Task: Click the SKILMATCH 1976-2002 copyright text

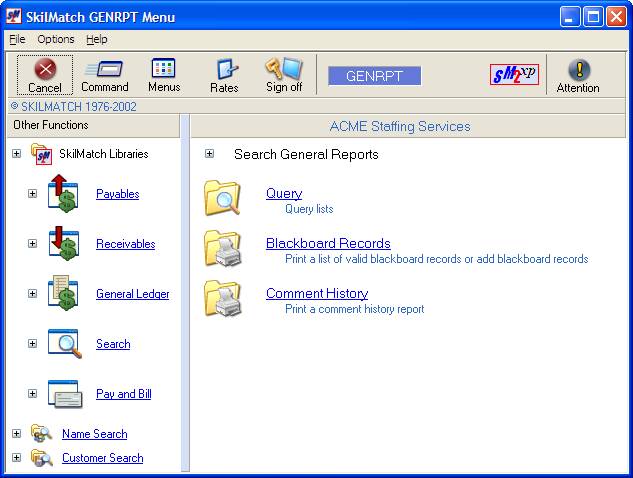Action: point(73,107)
